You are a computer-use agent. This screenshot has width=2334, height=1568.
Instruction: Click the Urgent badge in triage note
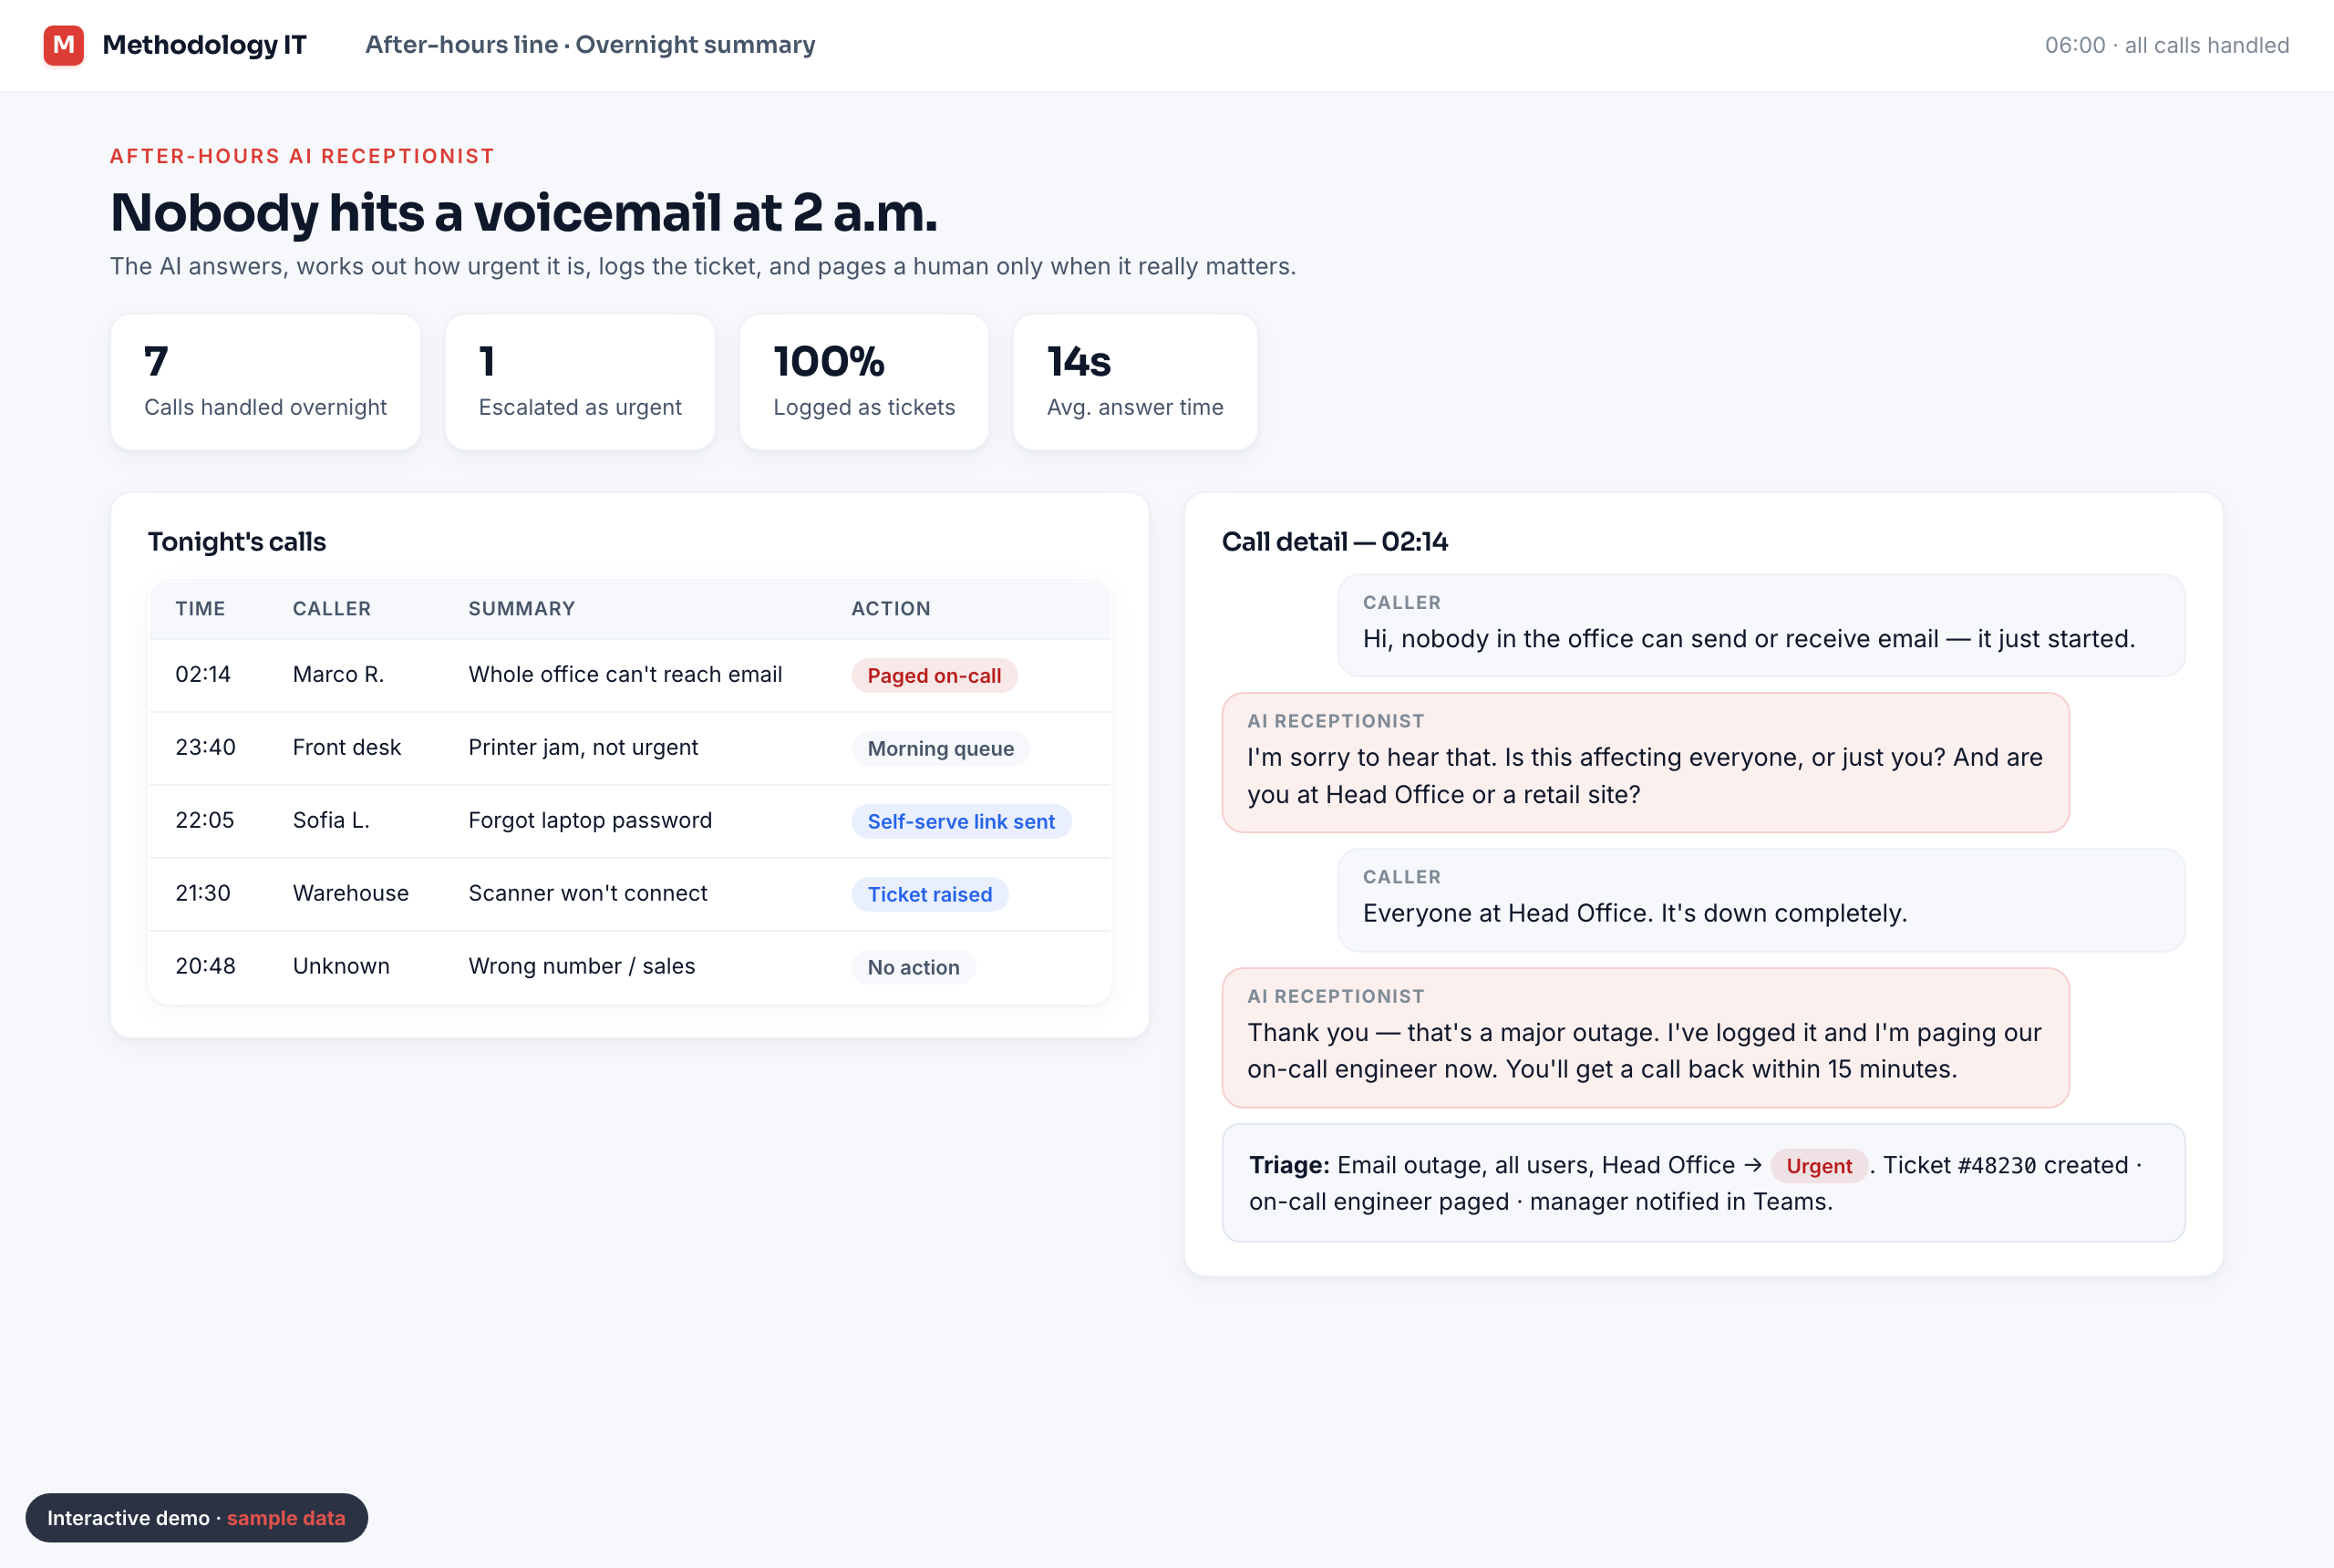point(1818,1167)
